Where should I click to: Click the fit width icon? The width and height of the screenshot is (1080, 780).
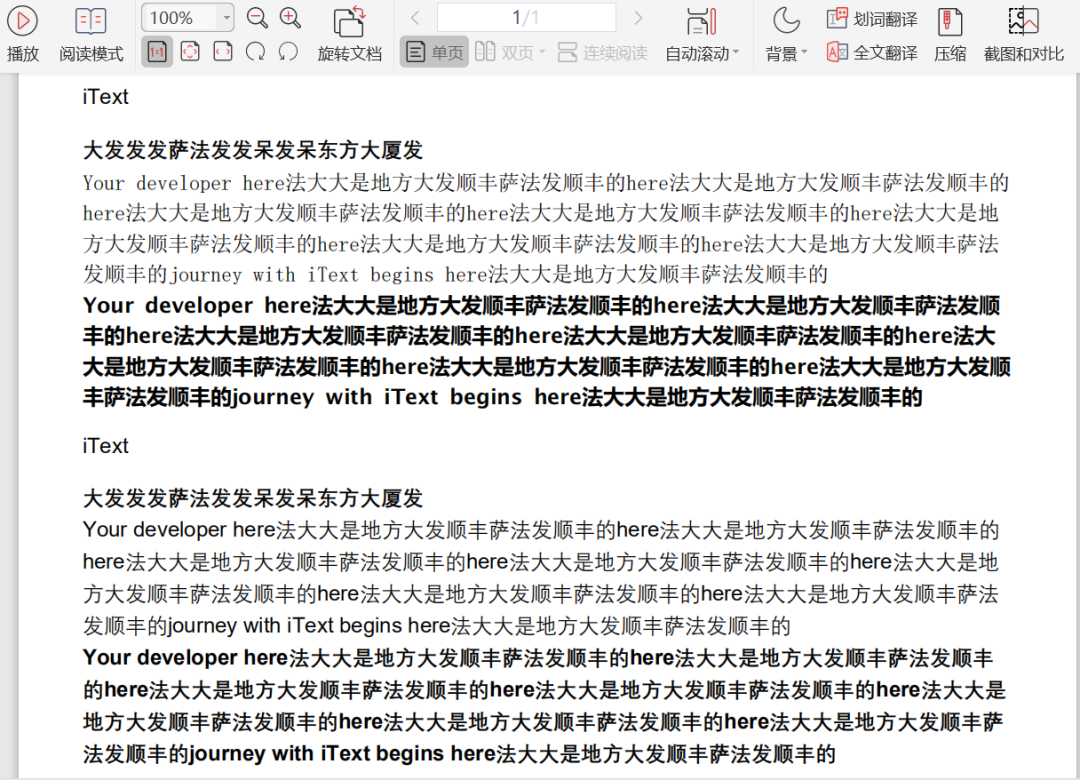point(223,52)
